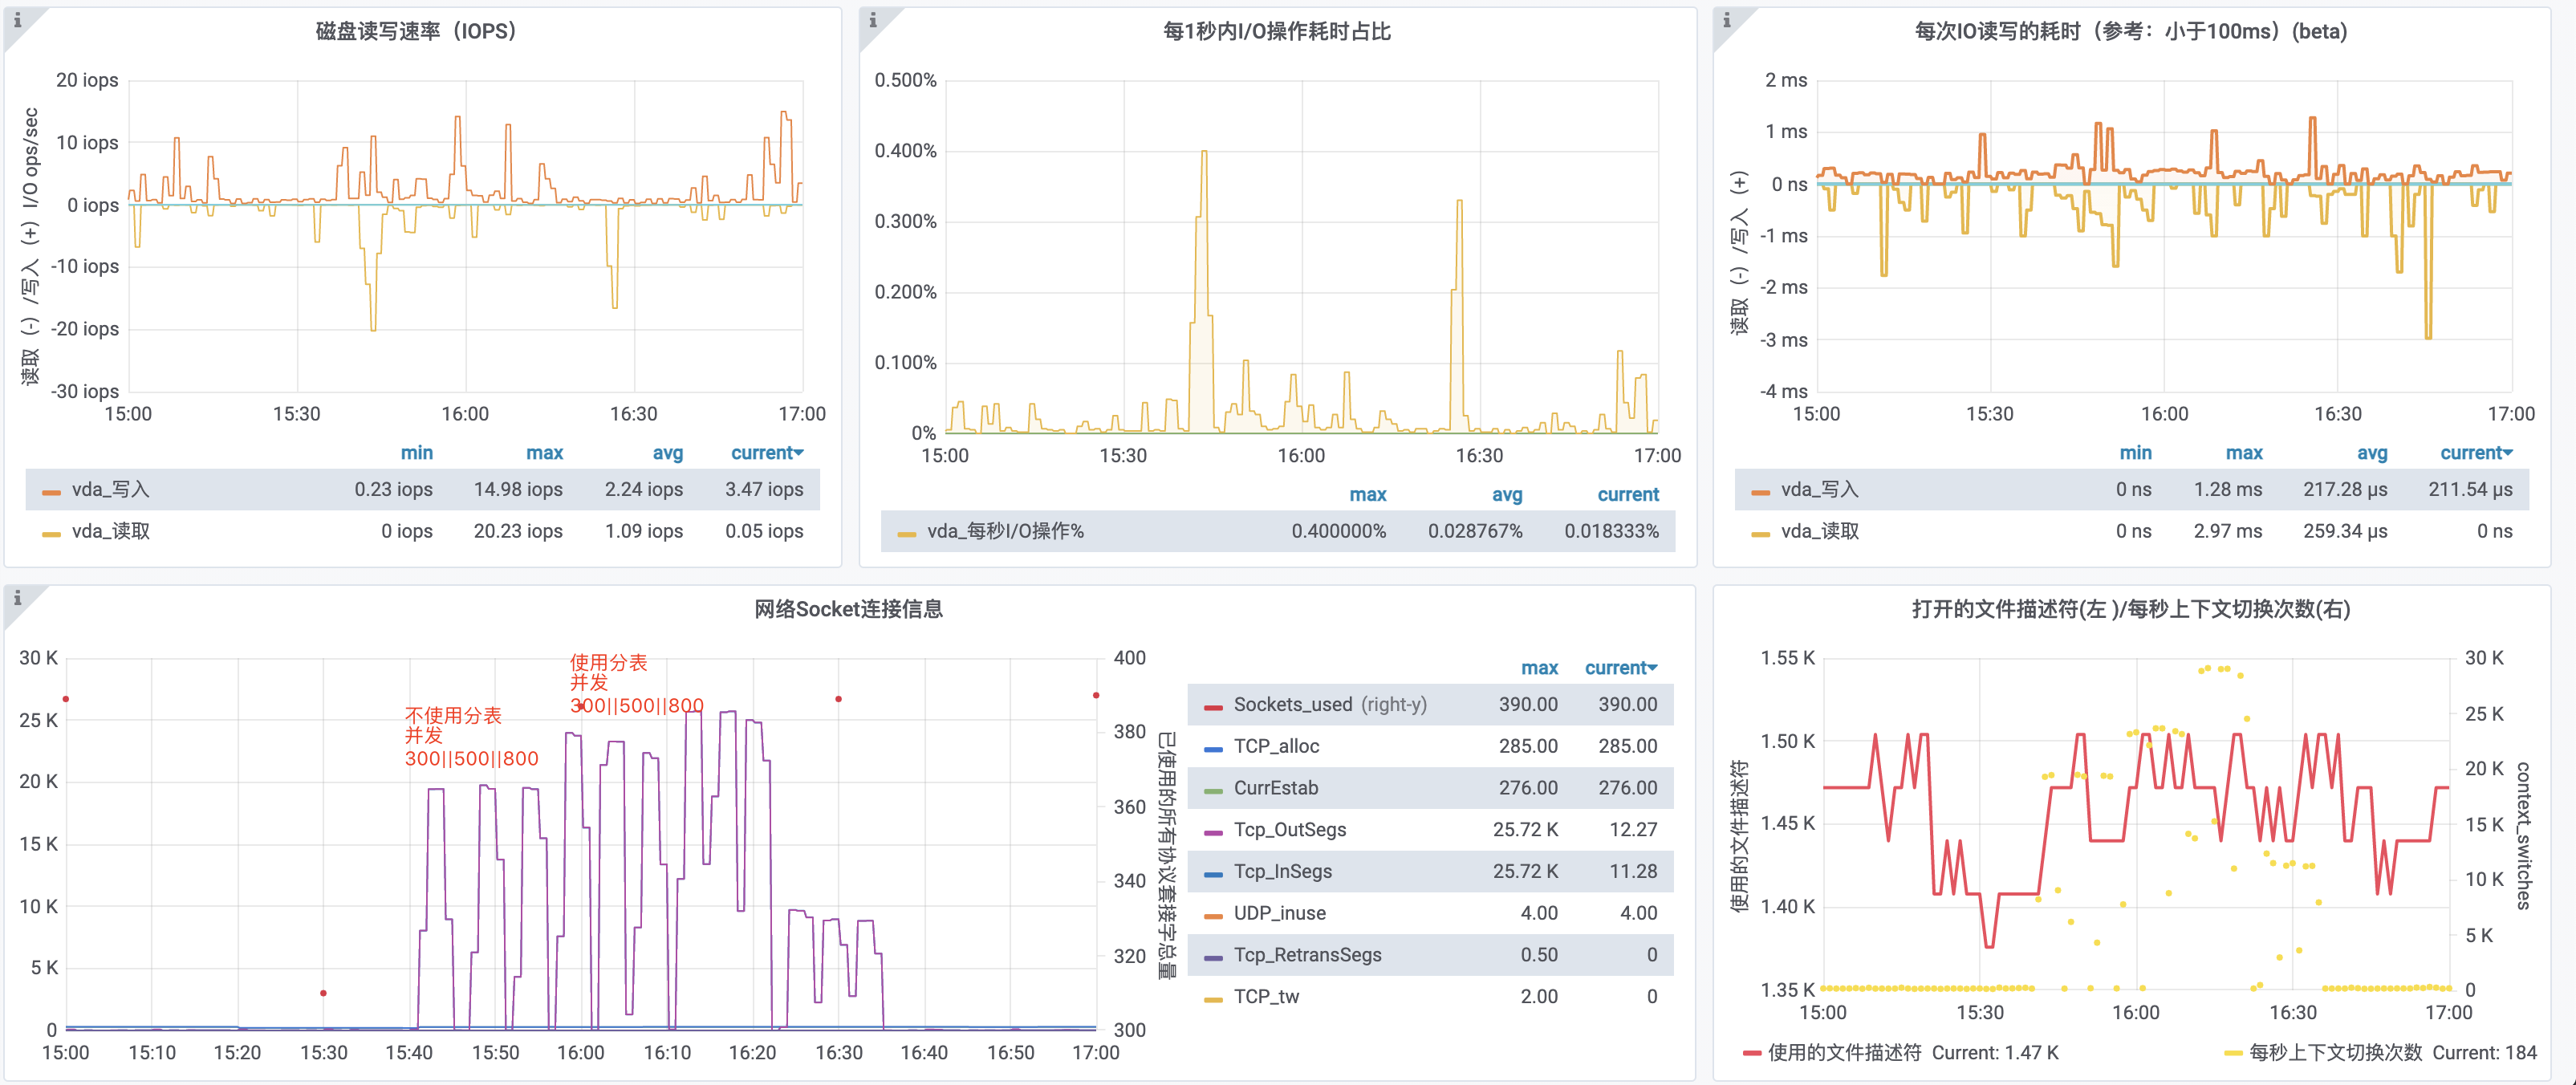Sort I/O占比 legend by avg column

point(1506,495)
